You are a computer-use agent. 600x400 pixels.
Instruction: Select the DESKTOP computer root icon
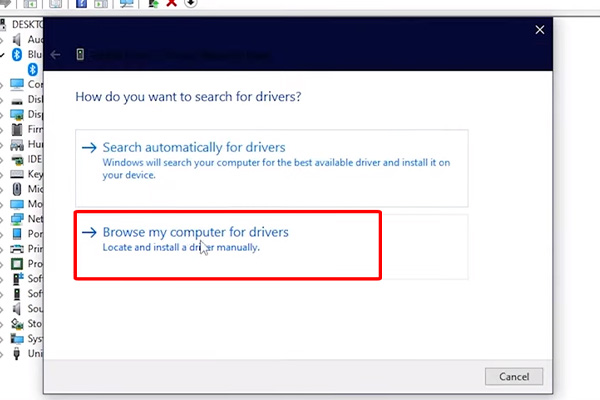click(x=2, y=24)
